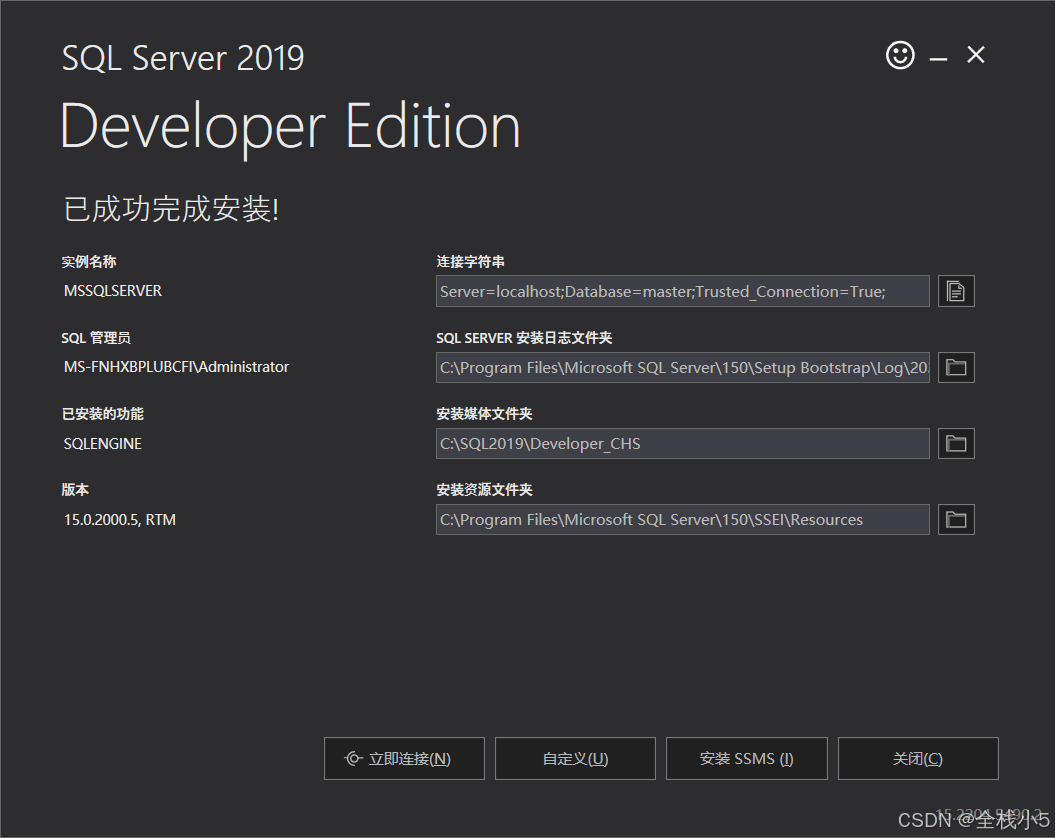Click the SQL SERVER 安装日志文件夹 label
This screenshot has width=1055, height=838.
[524, 338]
